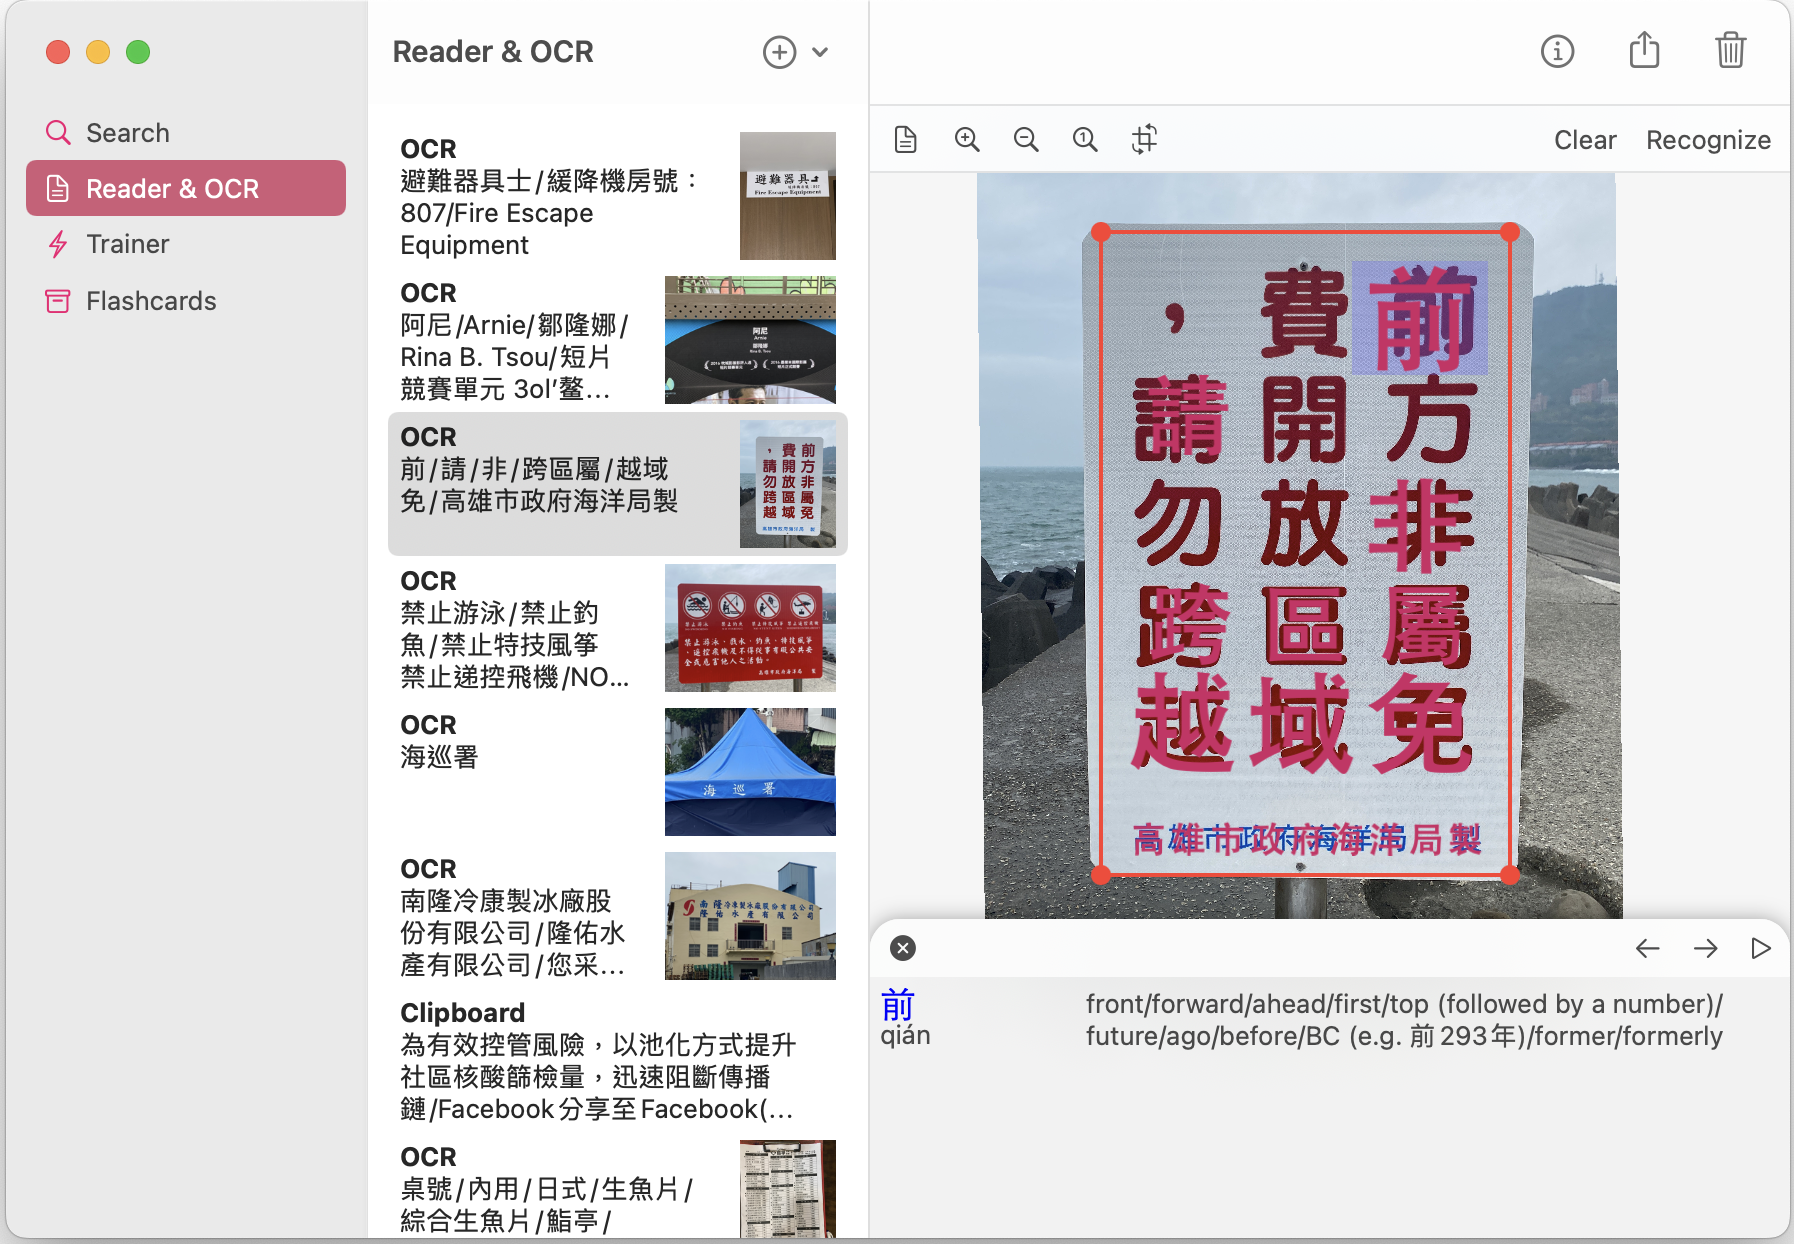
Task: Click the Clear button
Action: tap(1585, 140)
